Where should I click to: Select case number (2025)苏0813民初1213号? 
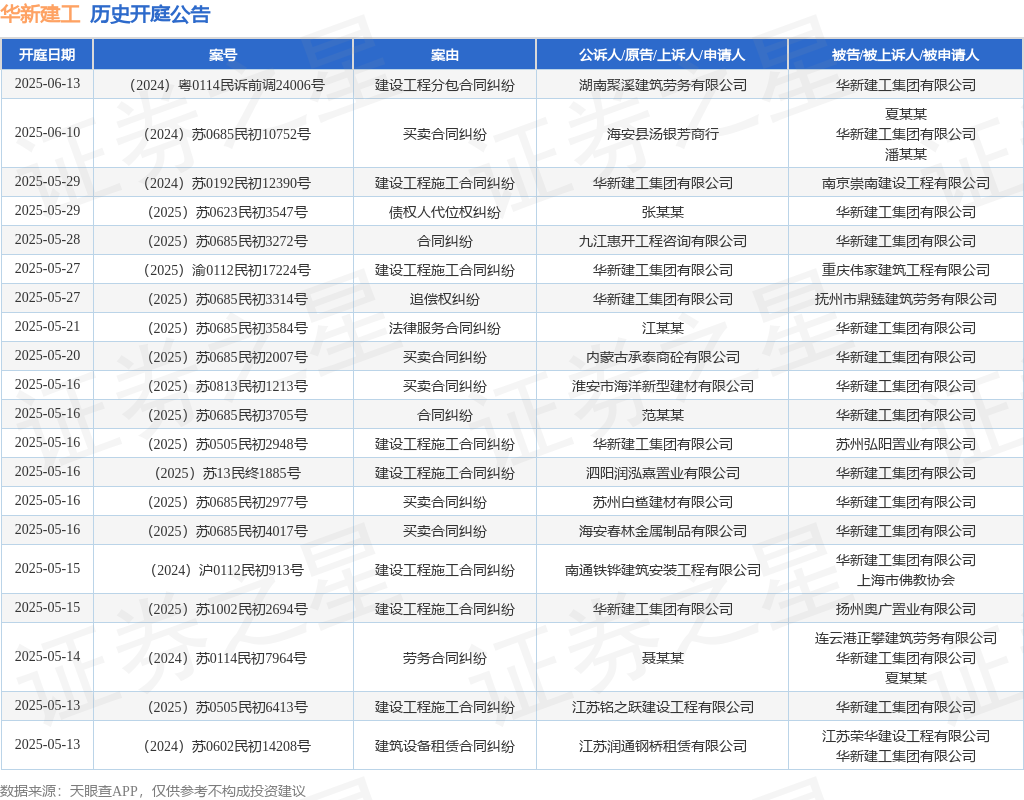pyautogui.click(x=223, y=386)
